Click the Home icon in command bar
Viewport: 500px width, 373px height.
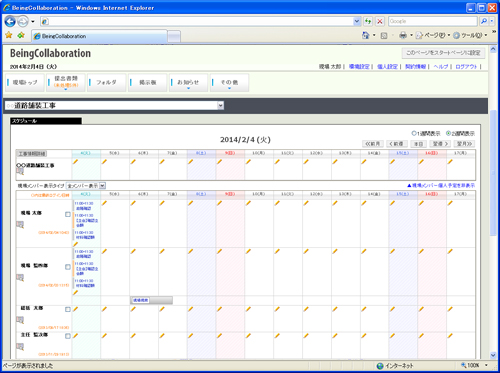click(x=366, y=35)
